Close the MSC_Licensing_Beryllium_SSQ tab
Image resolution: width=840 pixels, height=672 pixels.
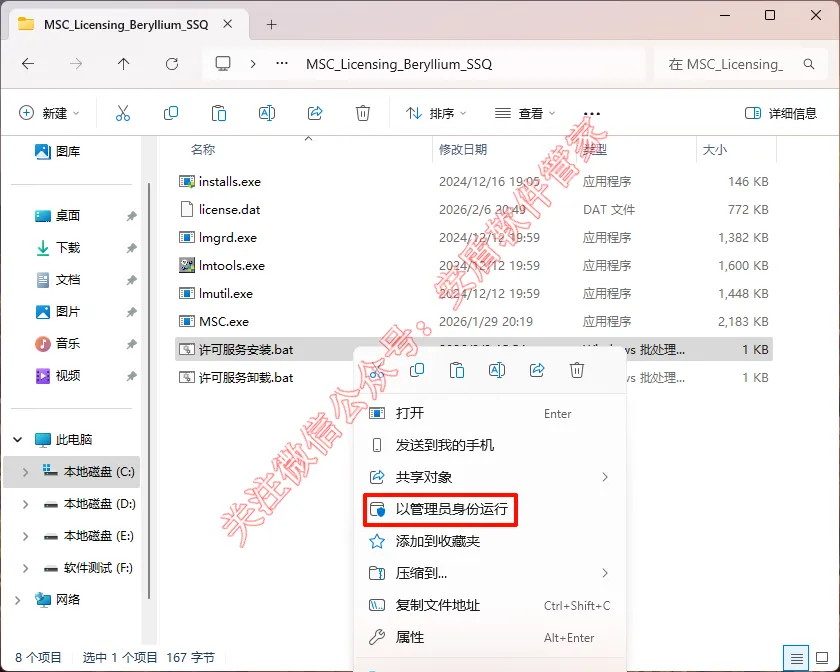pyautogui.click(x=228, y=24)
